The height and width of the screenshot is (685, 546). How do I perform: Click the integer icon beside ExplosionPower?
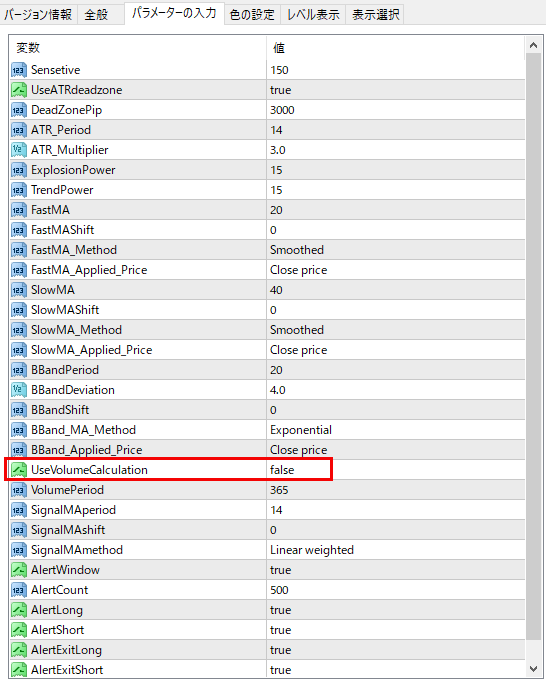click(19, 170)
